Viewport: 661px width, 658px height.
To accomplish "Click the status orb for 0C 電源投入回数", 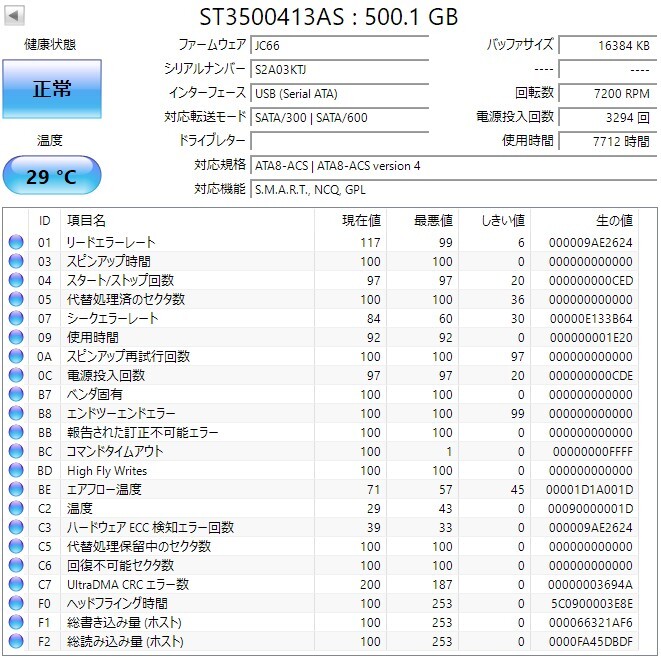I will click(16, 375).
